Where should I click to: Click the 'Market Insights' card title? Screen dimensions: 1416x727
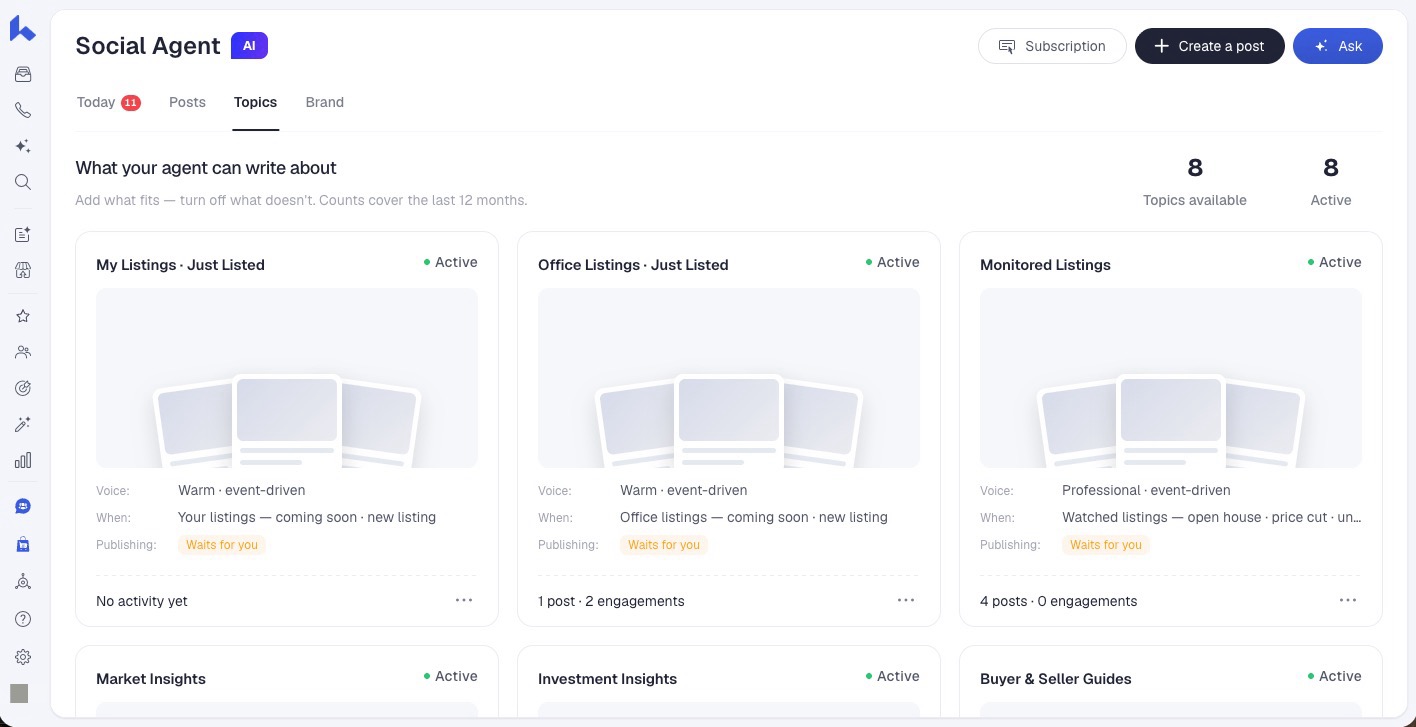tap(151, 679)
